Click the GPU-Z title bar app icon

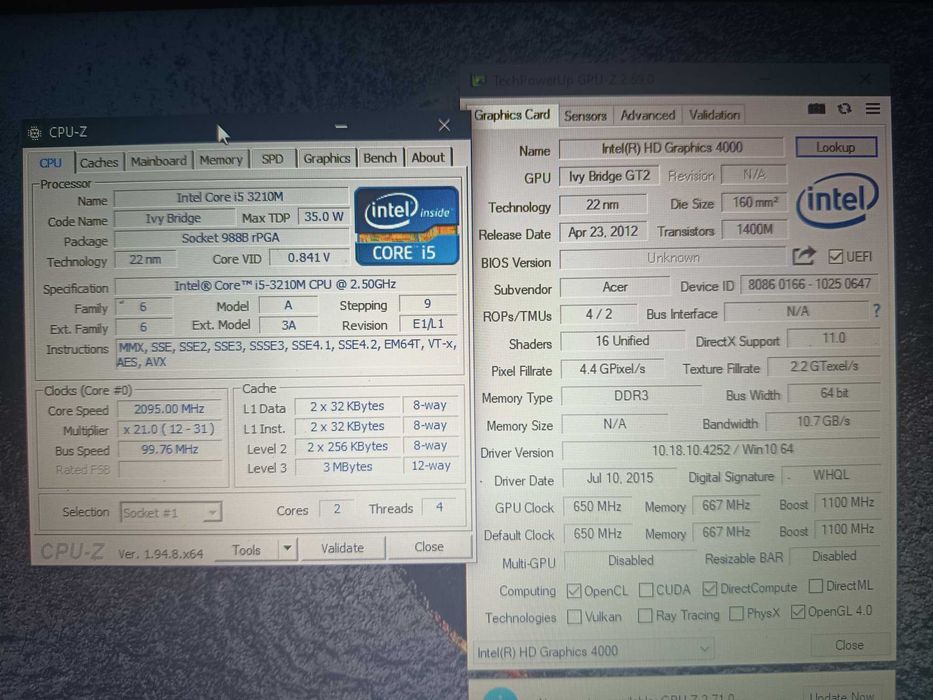(477, 80)
